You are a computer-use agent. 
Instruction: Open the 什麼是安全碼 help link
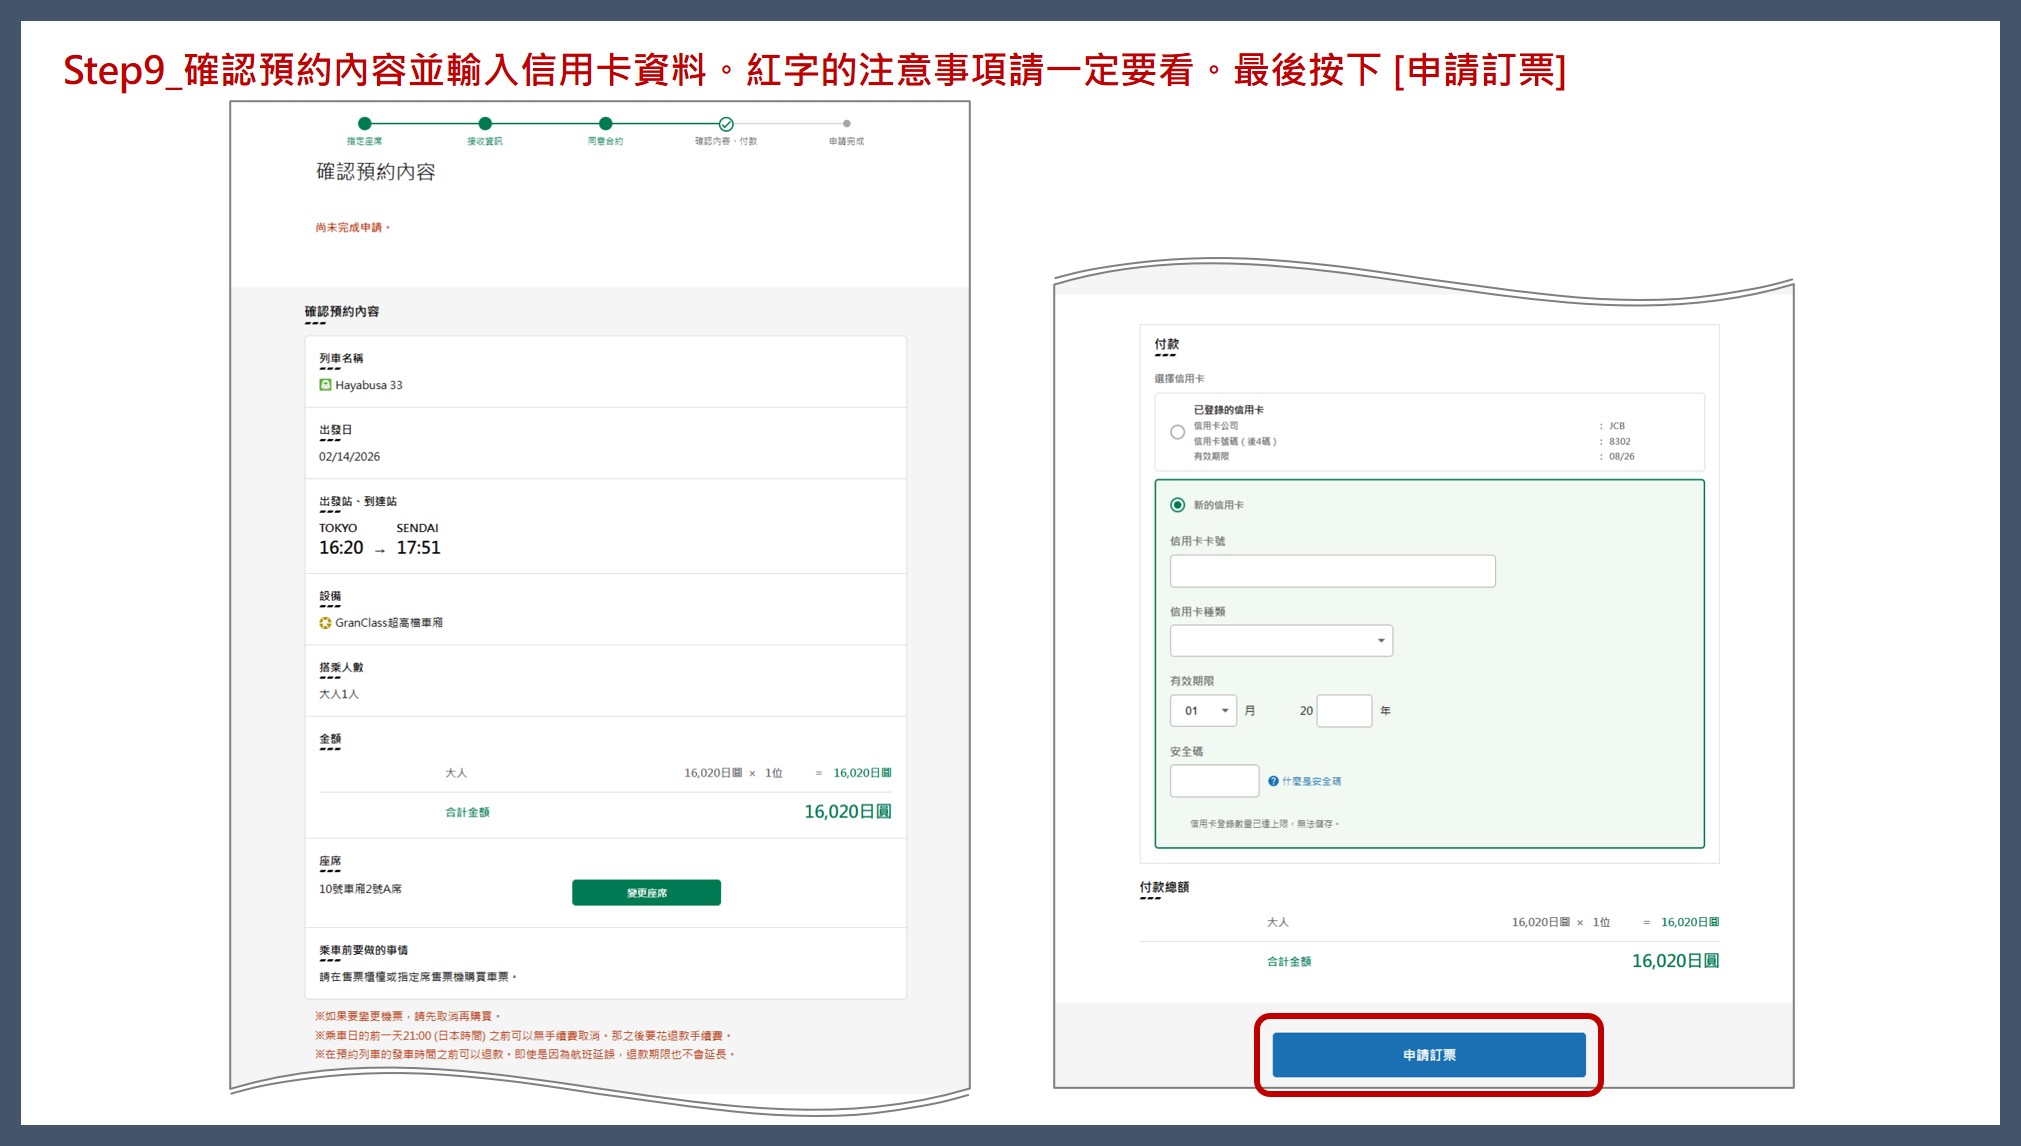click(1311, 781)
